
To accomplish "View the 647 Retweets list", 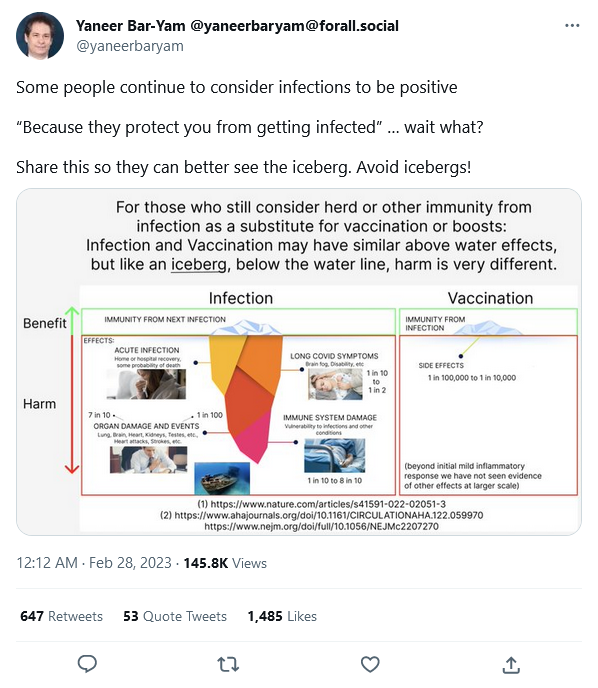I will pyautogui.click(x=61, y=616).
